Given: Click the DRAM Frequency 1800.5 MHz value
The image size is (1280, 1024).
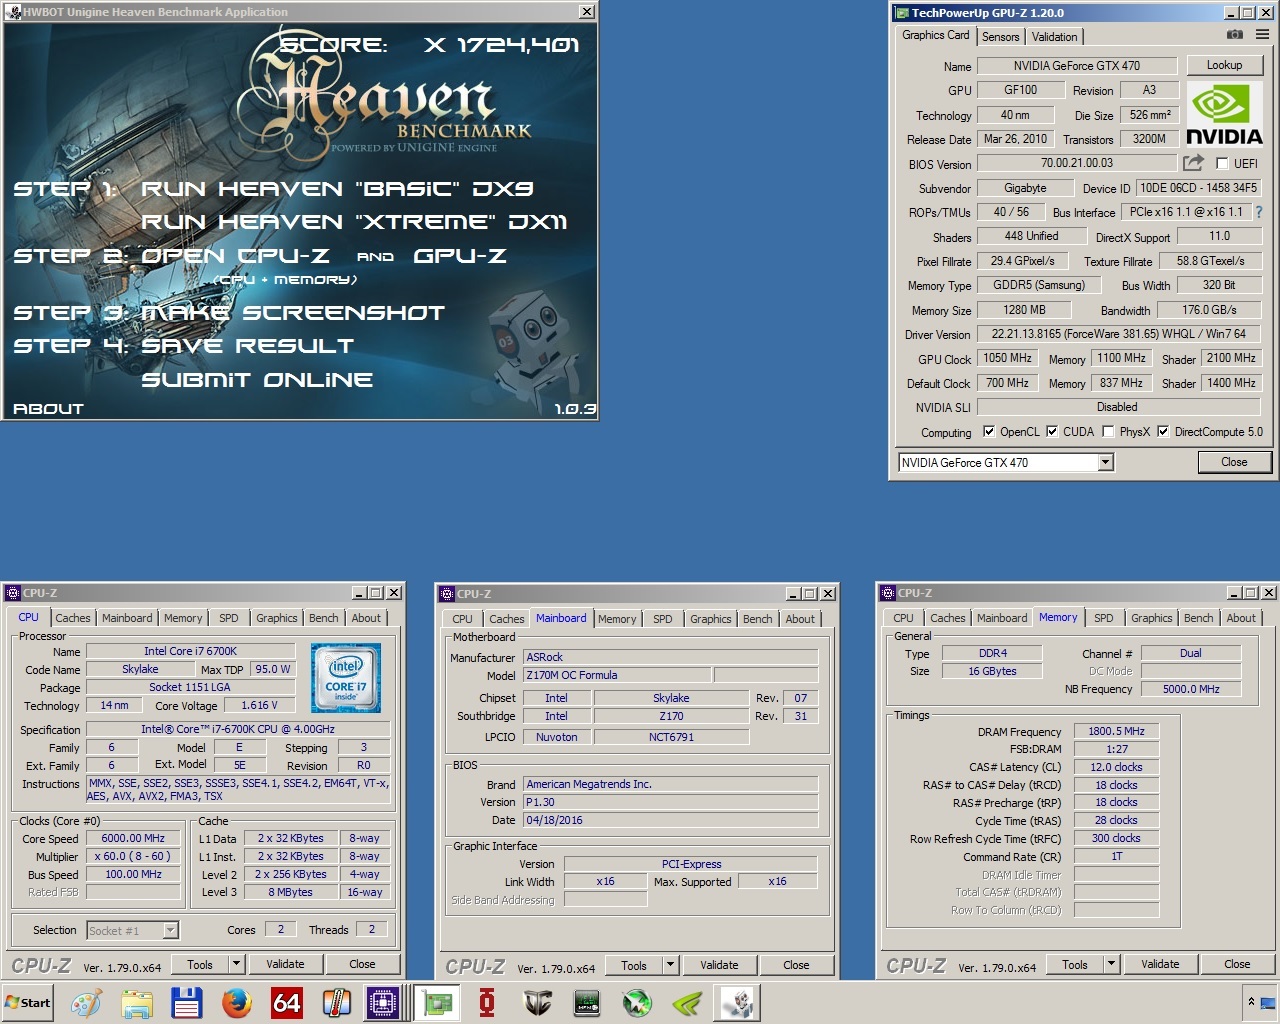Looking at the screenshot, I should pyautogui.click(x=1116, y=731).
